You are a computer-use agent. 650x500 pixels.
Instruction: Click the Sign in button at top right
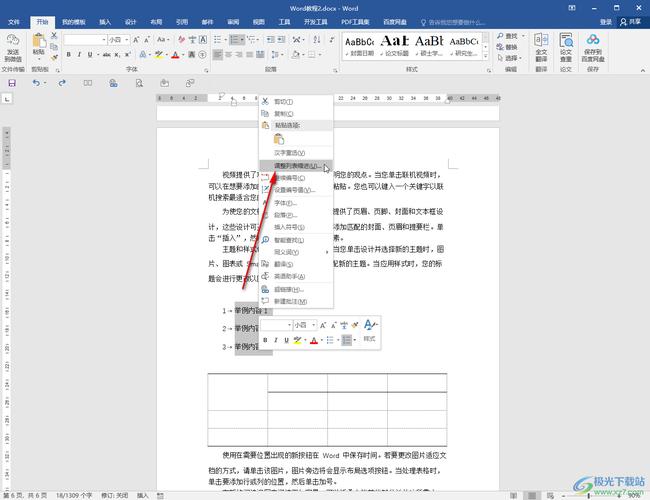606,22
